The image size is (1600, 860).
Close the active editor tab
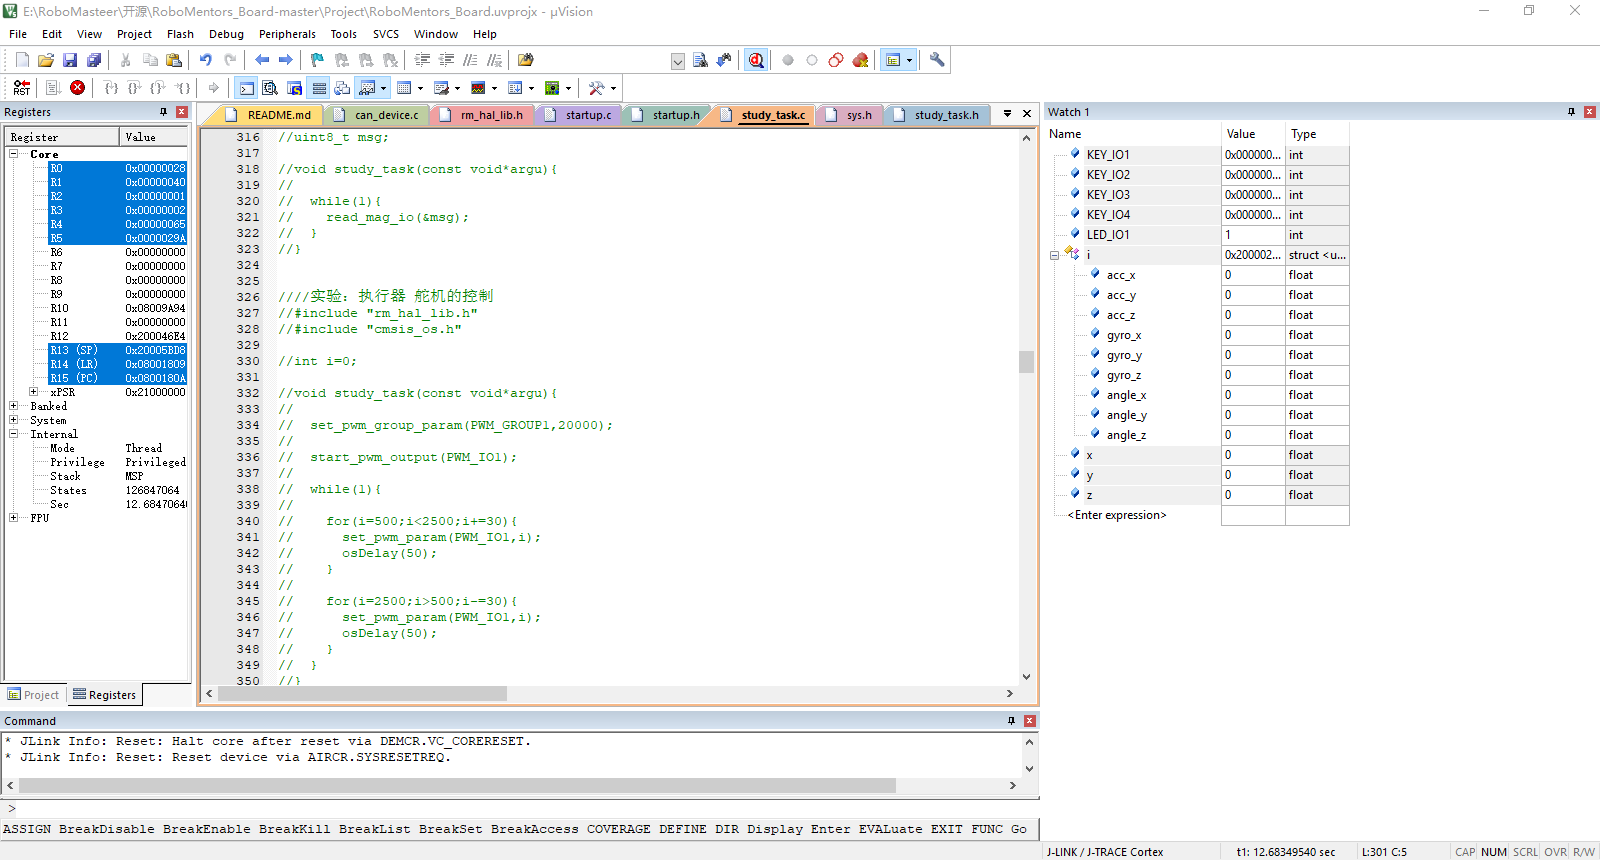[1026, 113]
